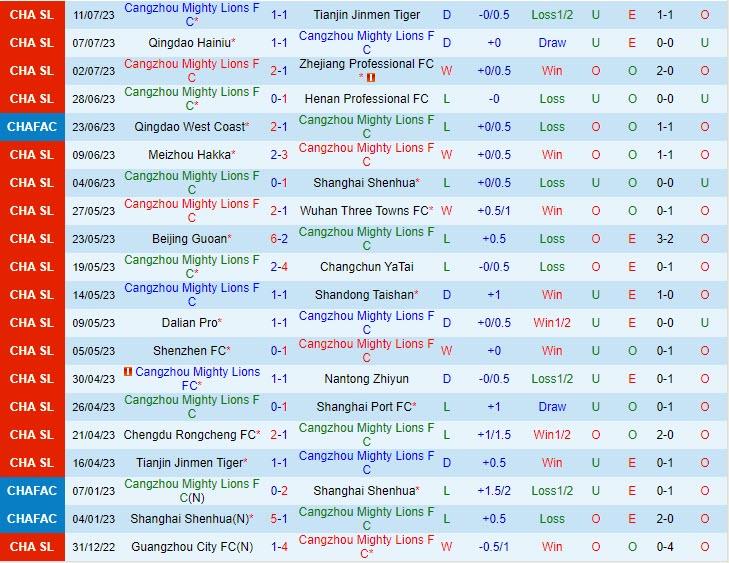The width and height of the screenshot is (729, 563).
Task: Click the Shanghai Port FC team name
Action: (364, 407)
